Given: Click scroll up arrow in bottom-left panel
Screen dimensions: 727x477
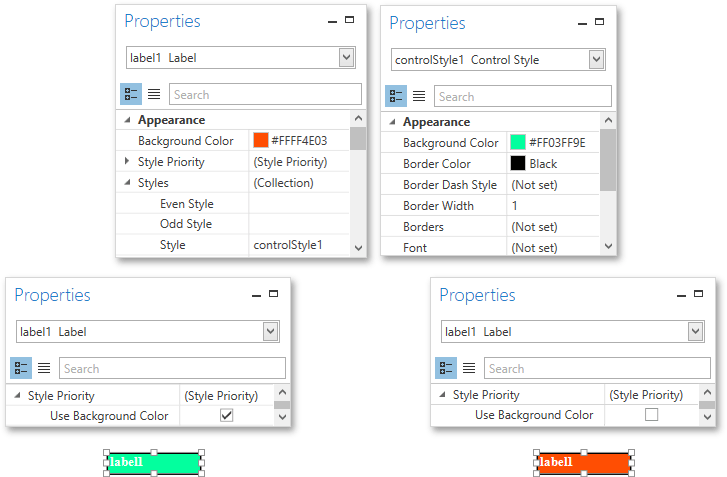Looking at the screenshot, I should (x=282, y=392).
